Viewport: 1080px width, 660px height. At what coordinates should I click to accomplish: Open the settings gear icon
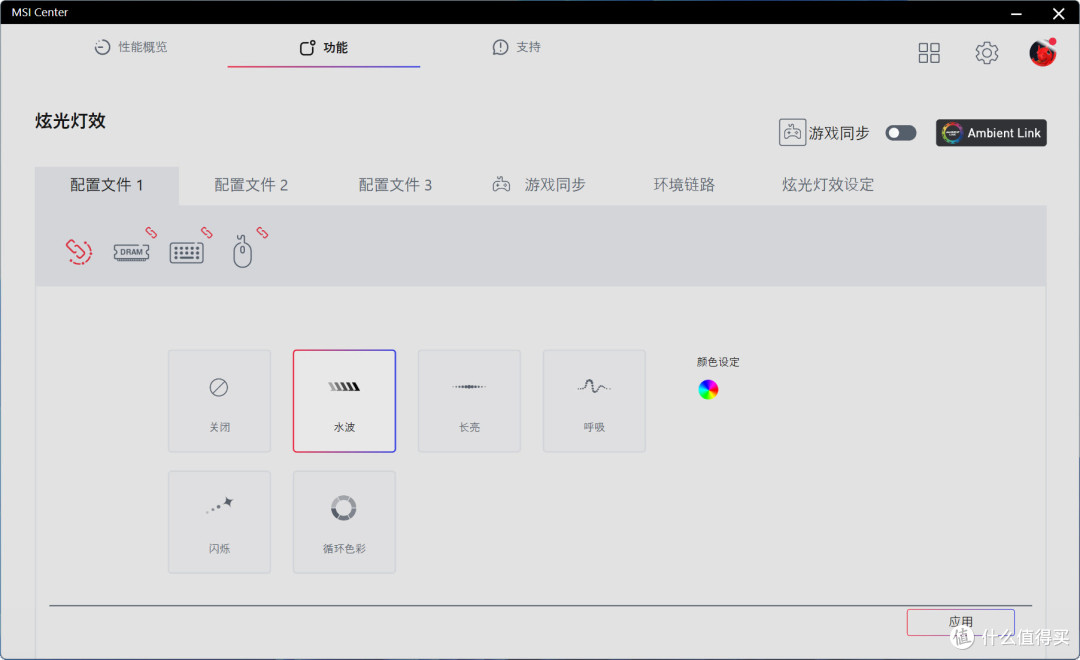coord(986,53)
